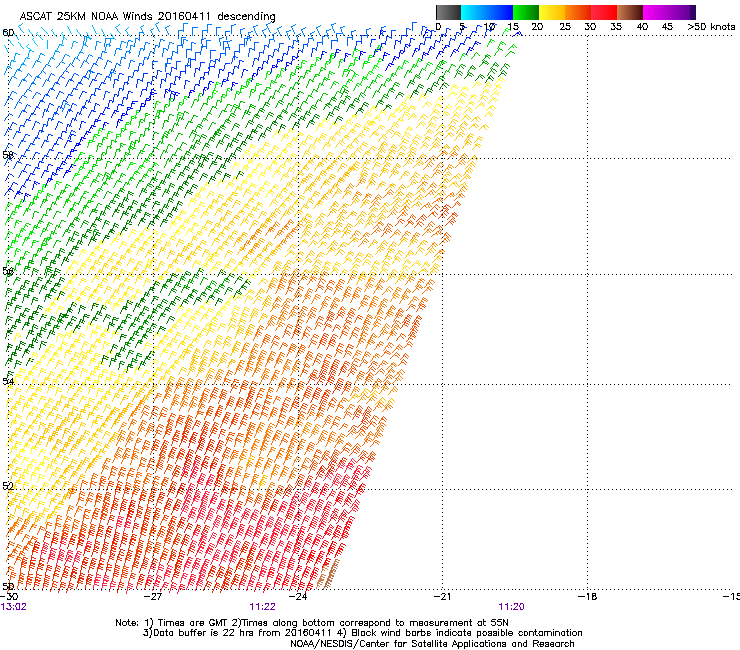Click the longitude label '-18'
Viewport: 740px width, 650px height.
[x=588, y=596]
